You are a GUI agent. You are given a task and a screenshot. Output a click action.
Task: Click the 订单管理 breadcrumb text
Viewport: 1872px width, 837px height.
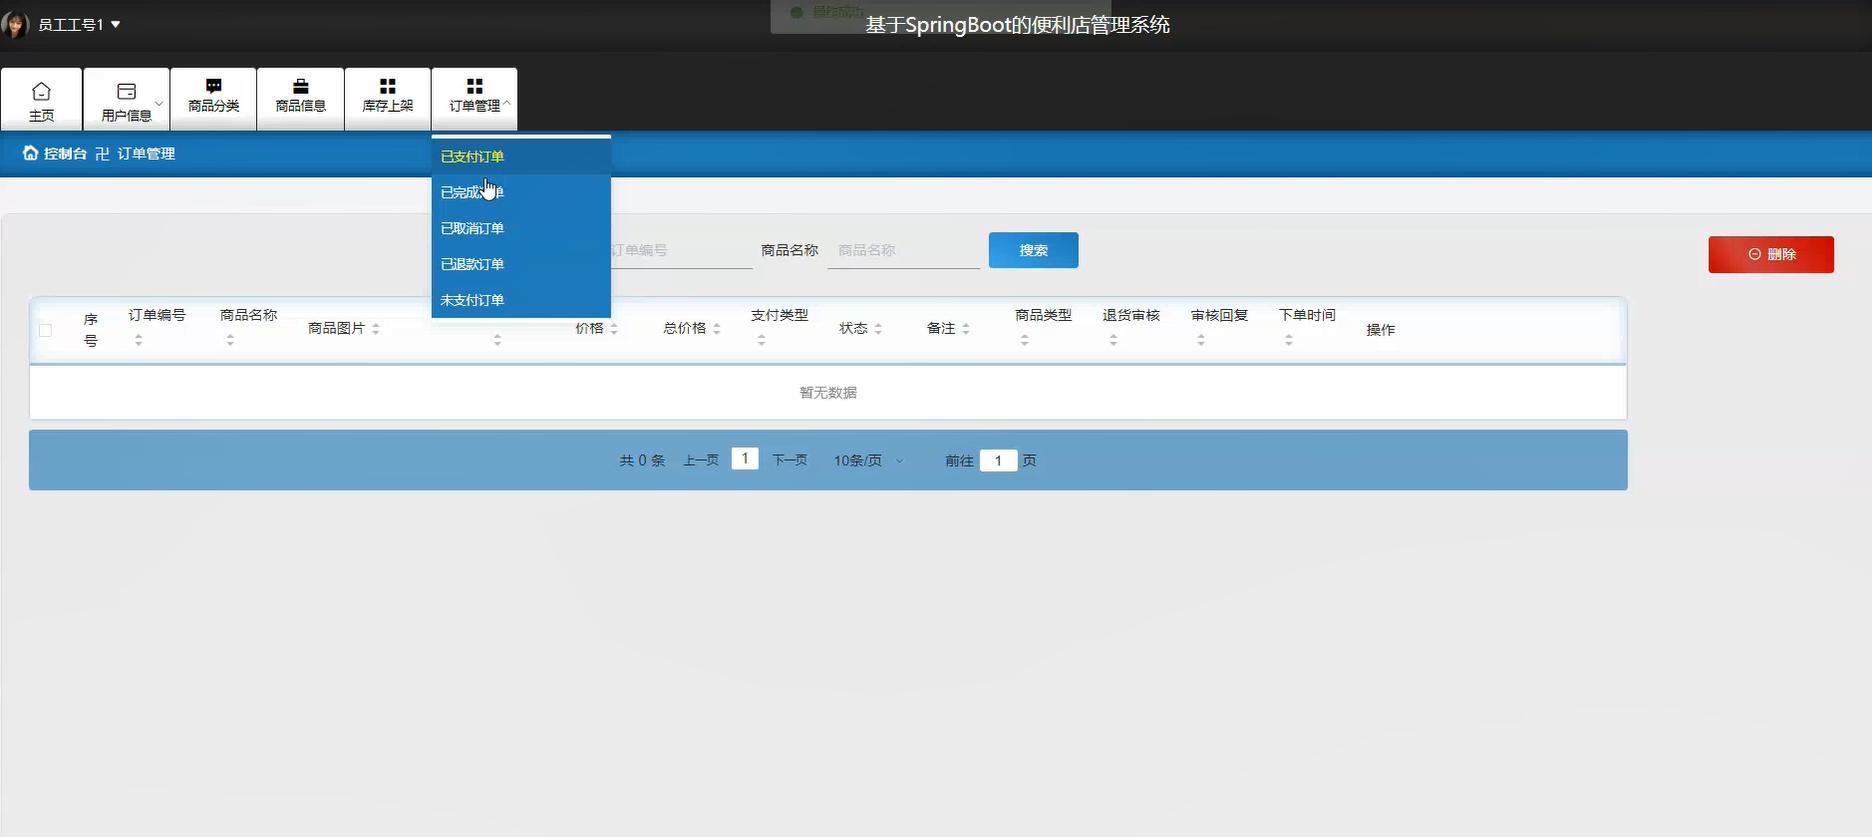tap(146, 153)
